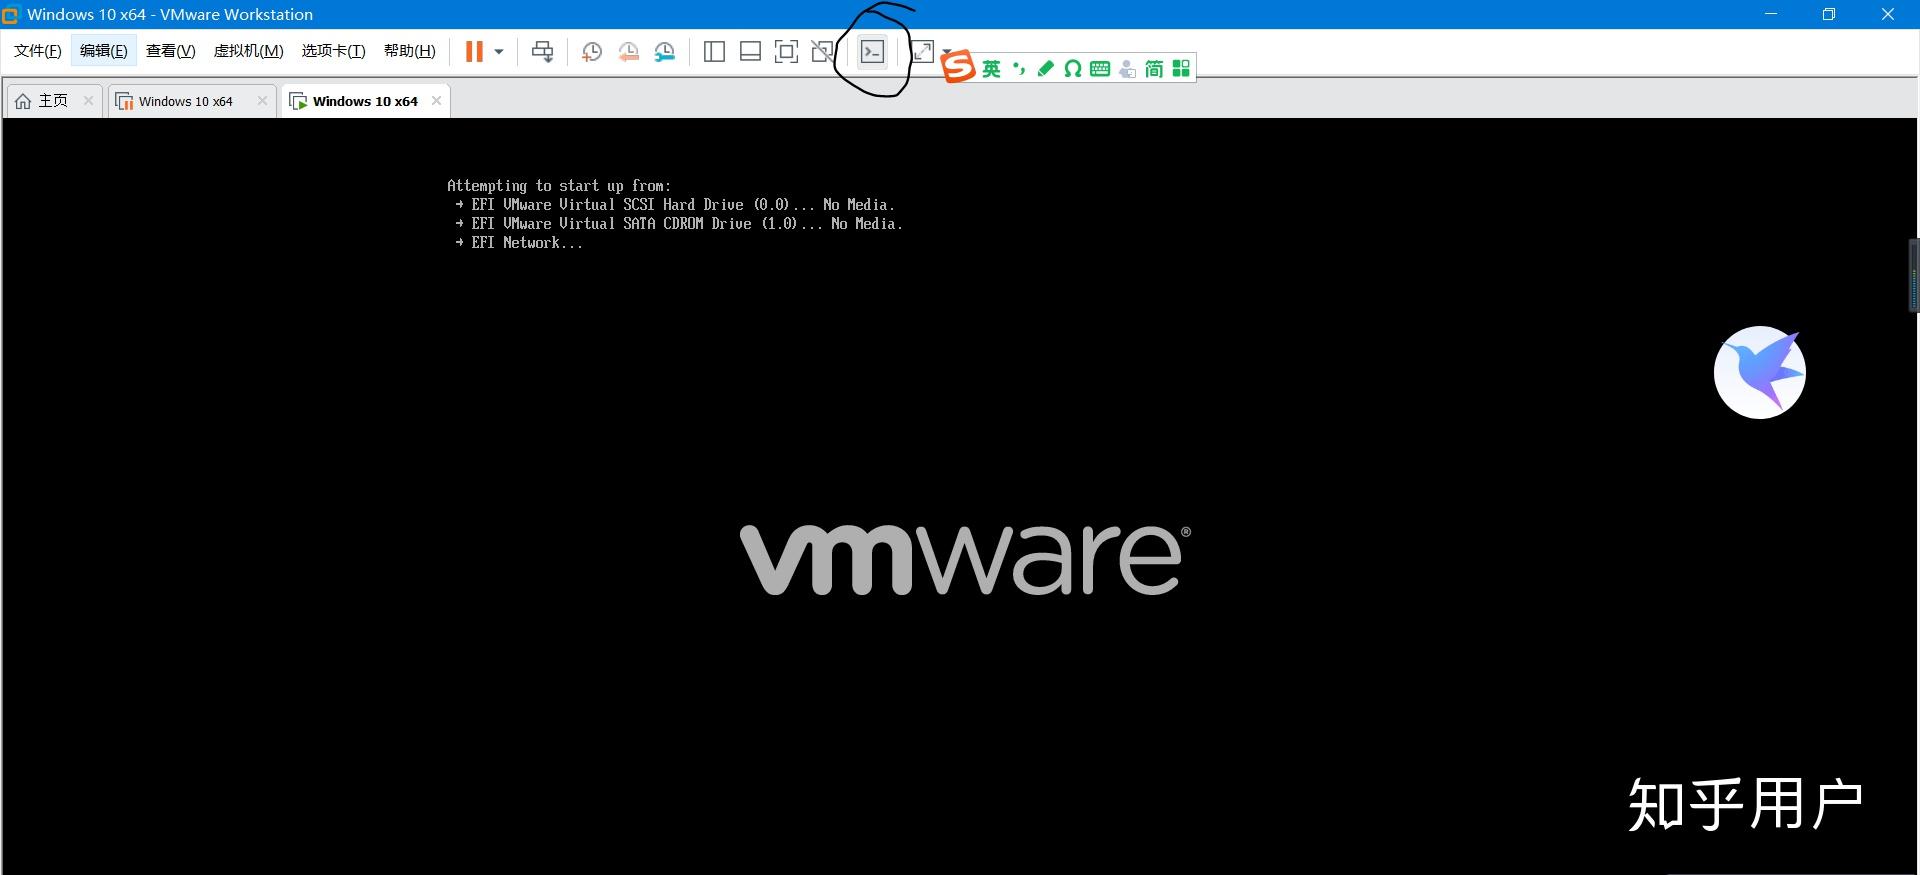Click the right-edge scrollbar handle
Screen dimensions: 1920x875
click(x=1914, y=276)
